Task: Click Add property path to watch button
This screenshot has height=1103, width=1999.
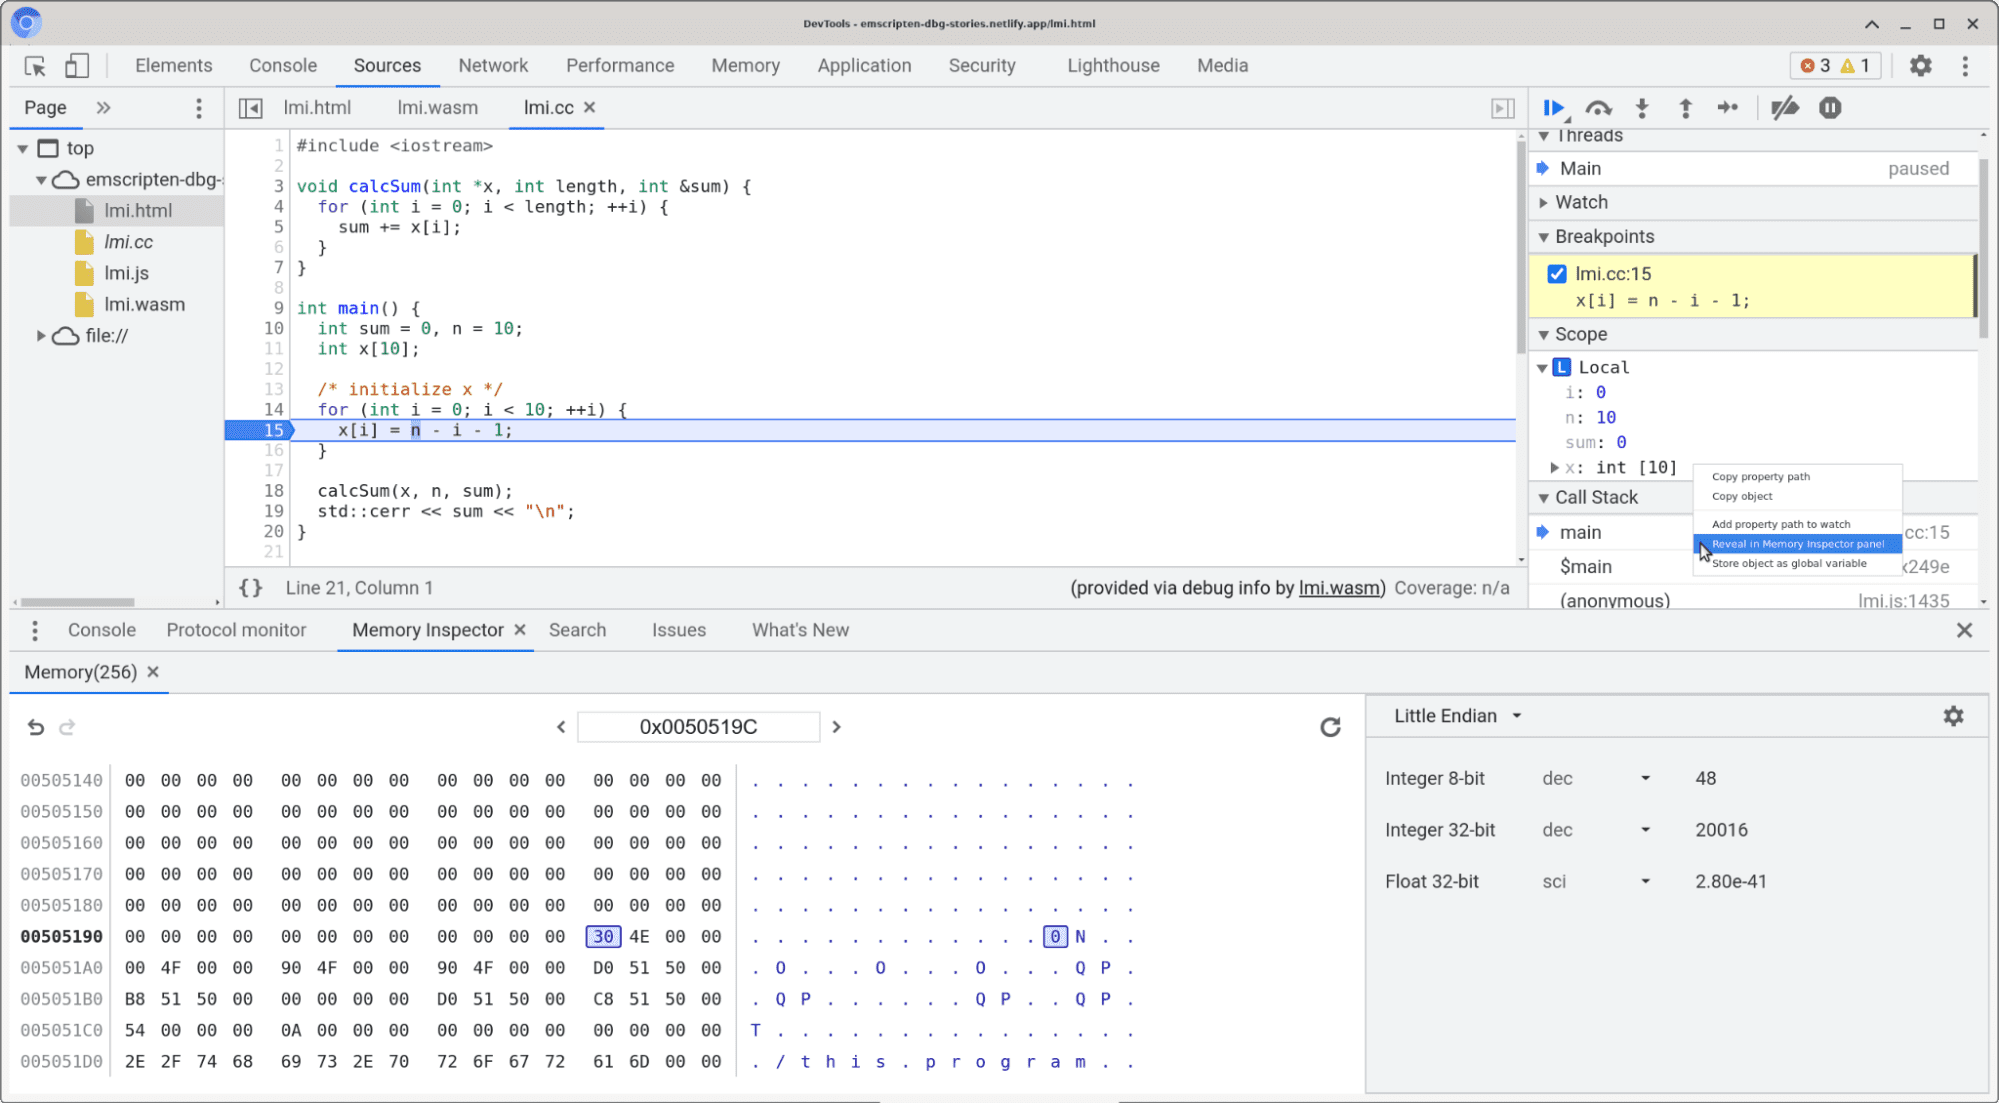Action: pyautogui.click(x=1783, y=524)
